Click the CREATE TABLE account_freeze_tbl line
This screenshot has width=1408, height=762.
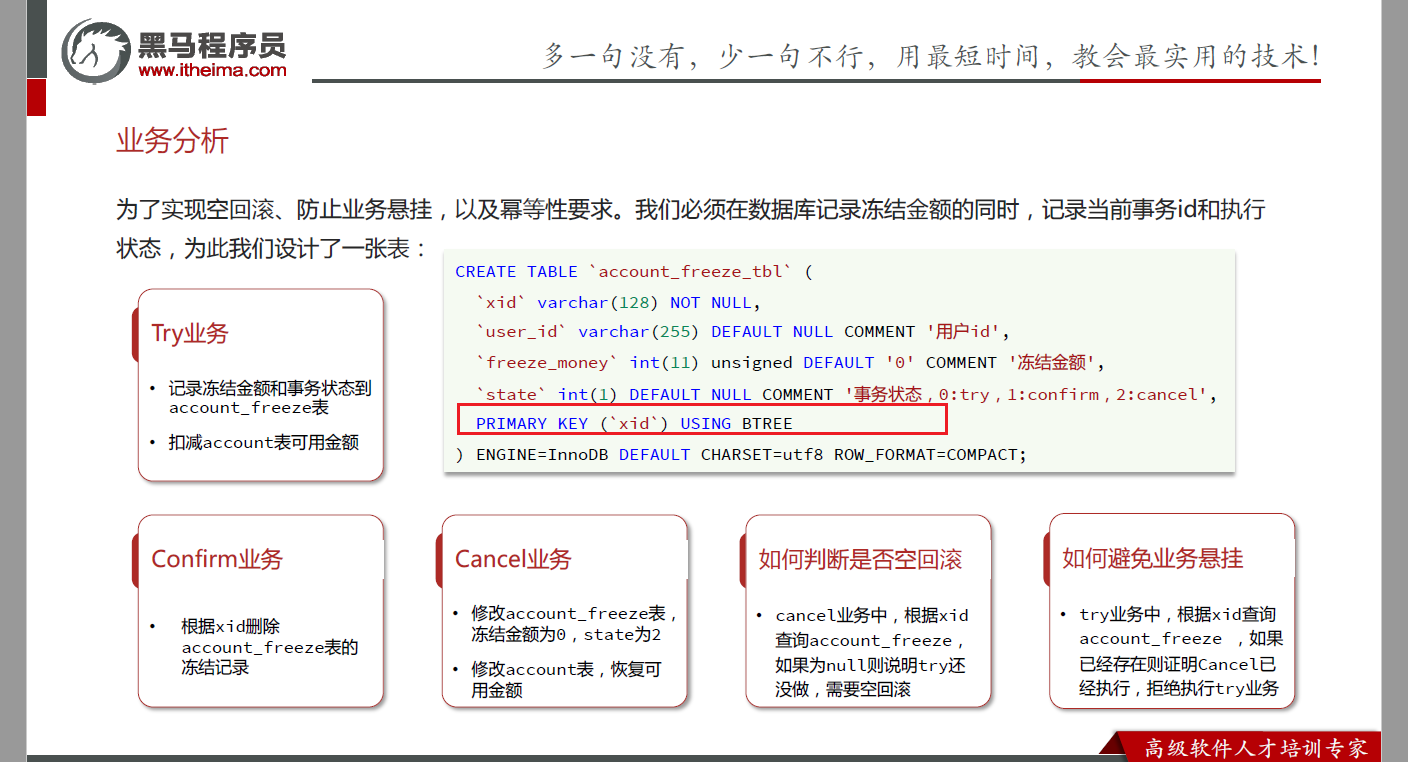click(x=635, y=272)
